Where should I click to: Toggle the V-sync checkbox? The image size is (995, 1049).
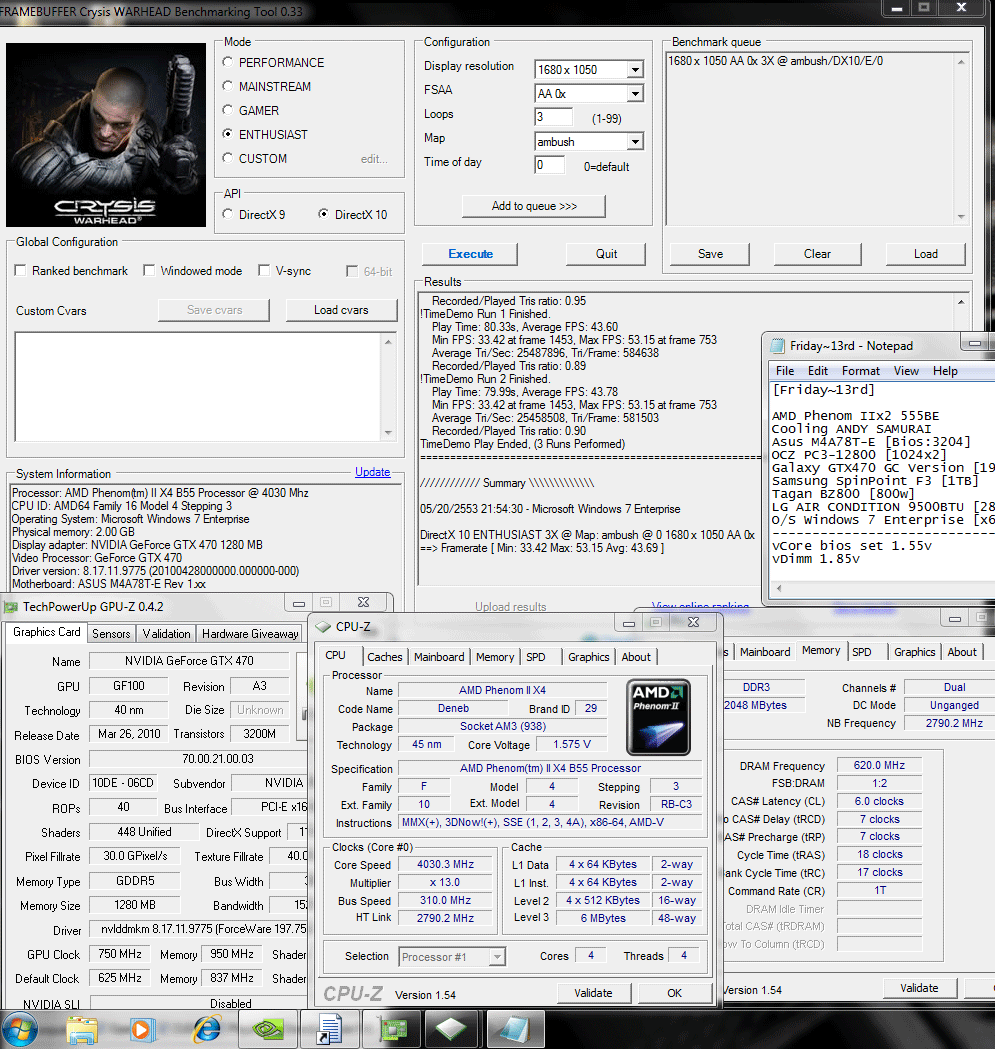pyautogui.click(x=264, y=271)
